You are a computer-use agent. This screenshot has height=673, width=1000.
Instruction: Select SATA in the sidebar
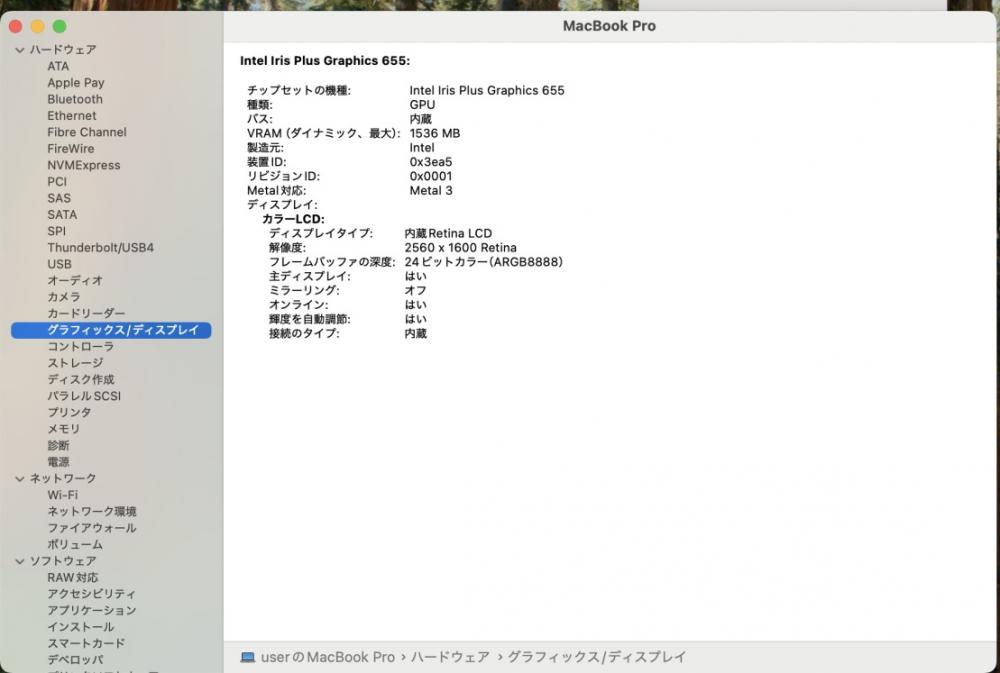click(x=62, y=215)
